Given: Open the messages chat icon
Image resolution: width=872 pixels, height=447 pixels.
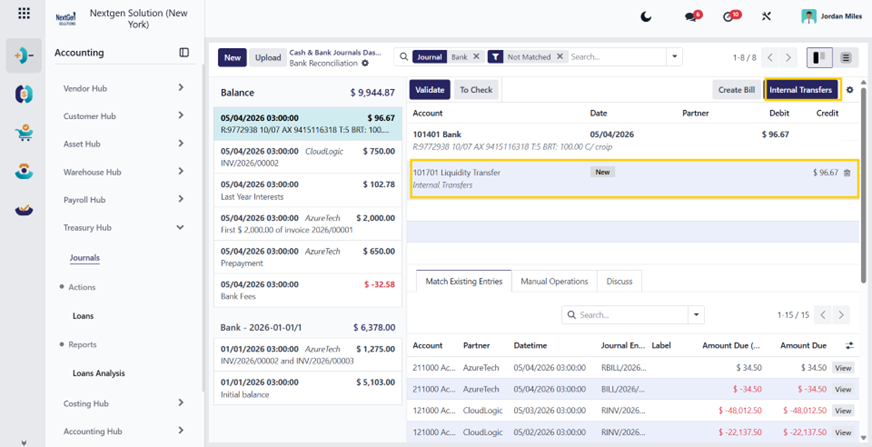Looking at the screenshot, I should pos(692,16).
